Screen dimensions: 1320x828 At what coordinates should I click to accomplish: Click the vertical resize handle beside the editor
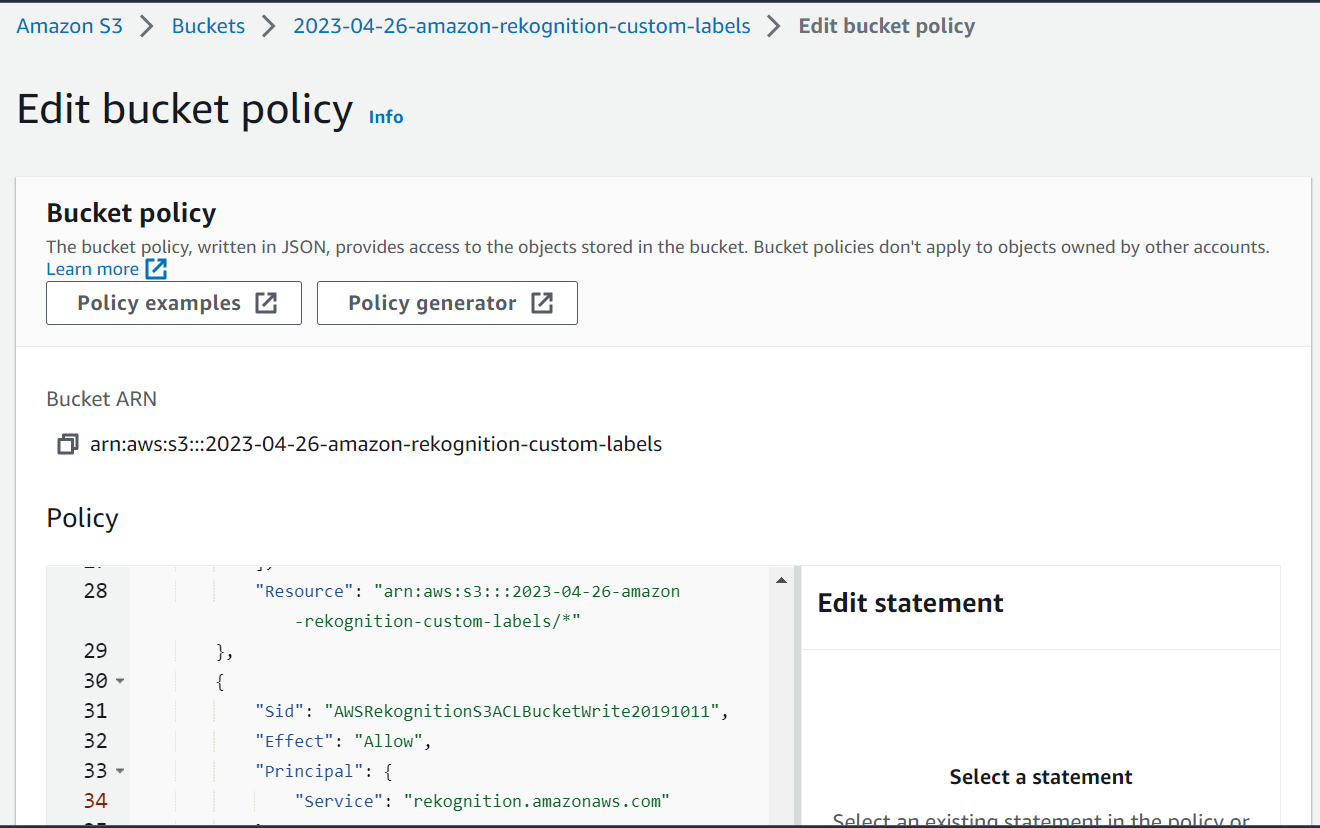point(797,695)
